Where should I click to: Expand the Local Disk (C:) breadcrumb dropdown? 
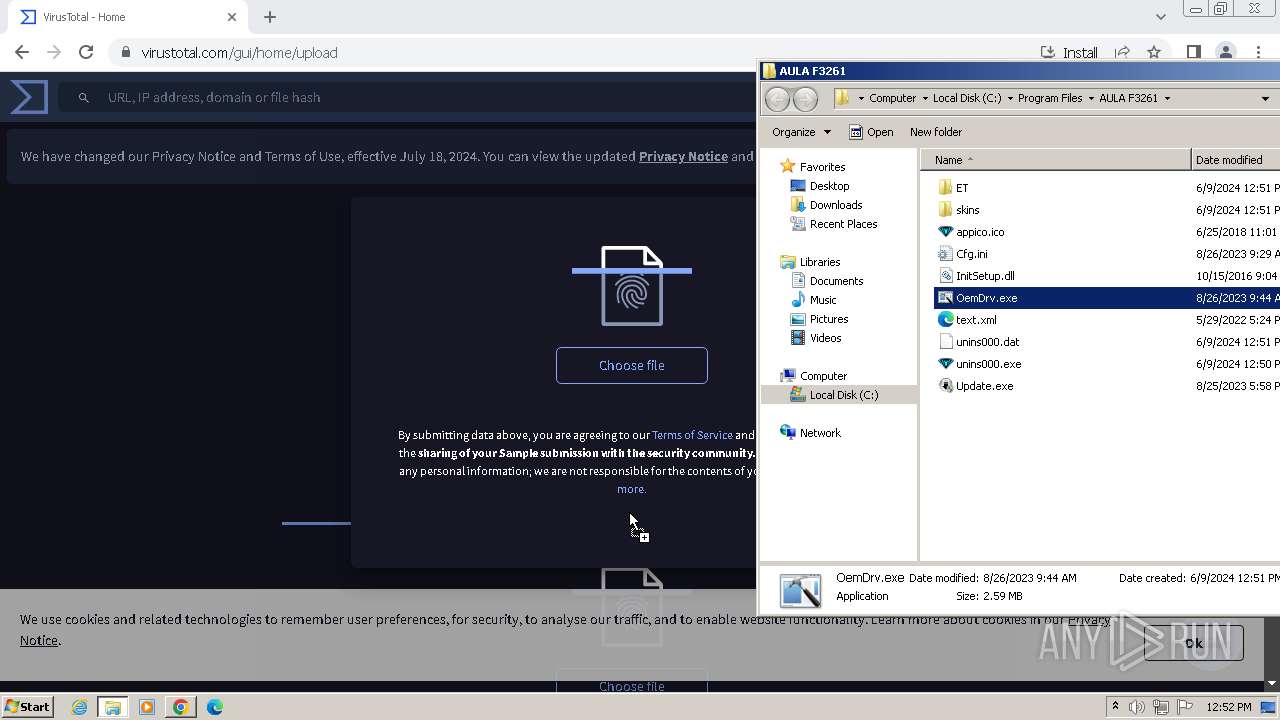(x=1009, y=98)
